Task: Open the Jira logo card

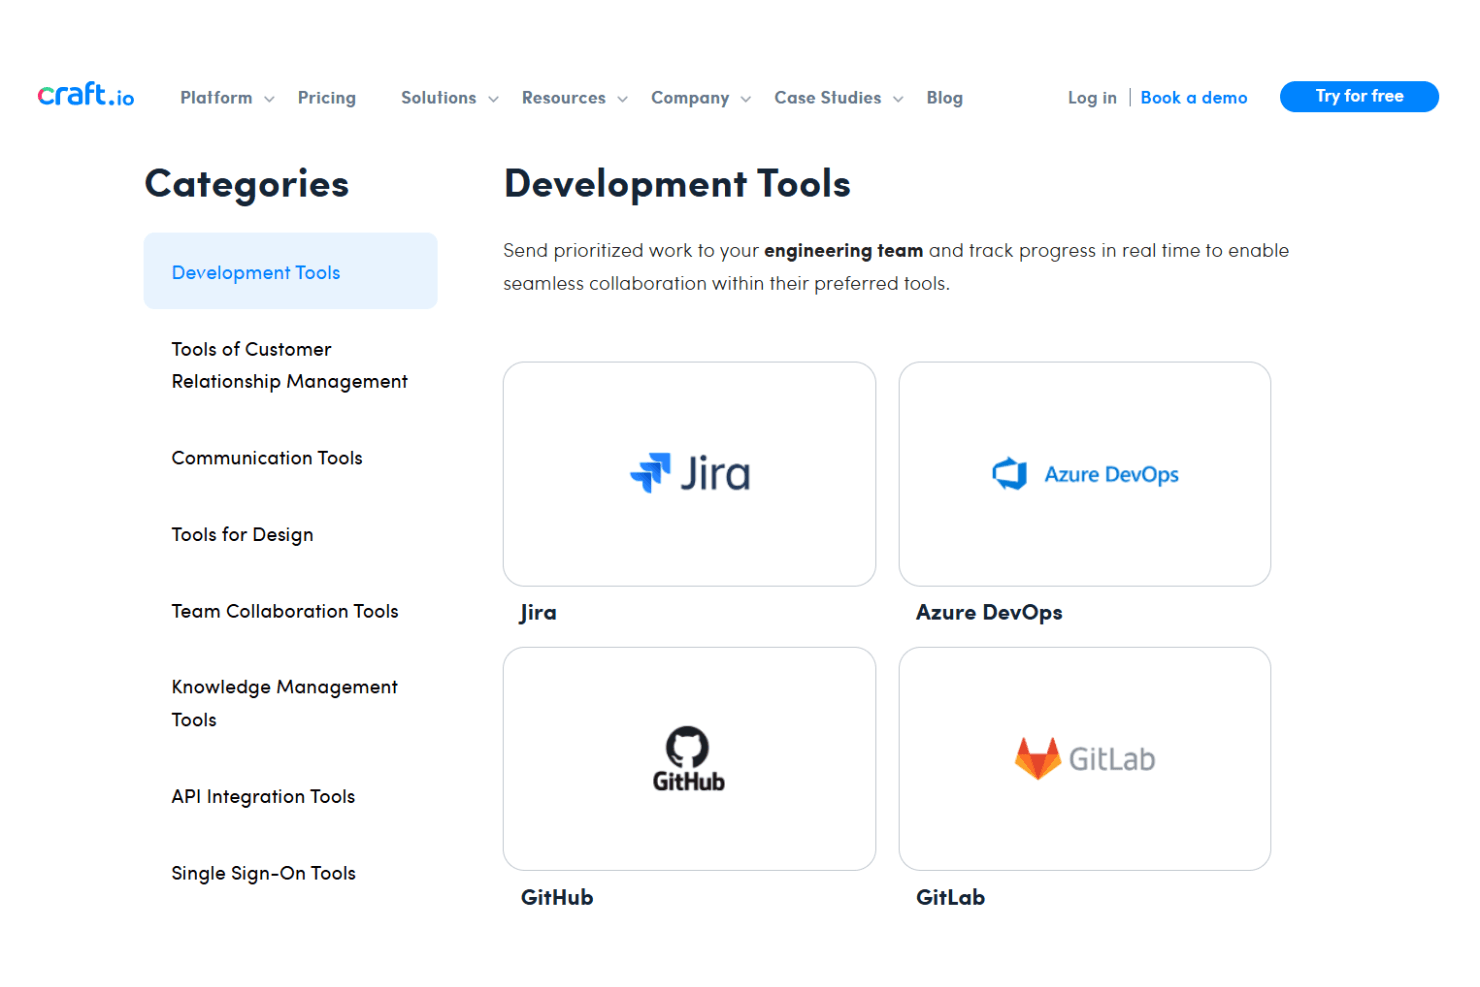Action: (x=689, y=474)
